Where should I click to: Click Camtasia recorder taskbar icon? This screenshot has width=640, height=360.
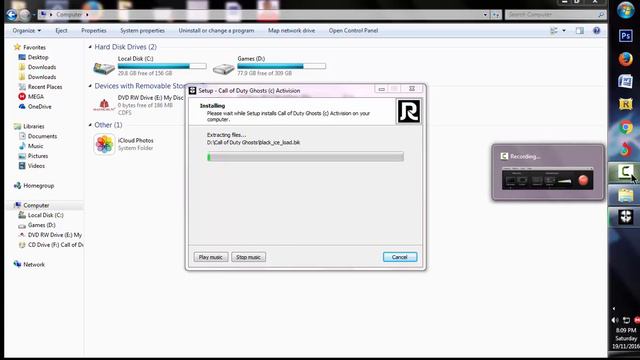pyautogui.click(x=625, y=172)
